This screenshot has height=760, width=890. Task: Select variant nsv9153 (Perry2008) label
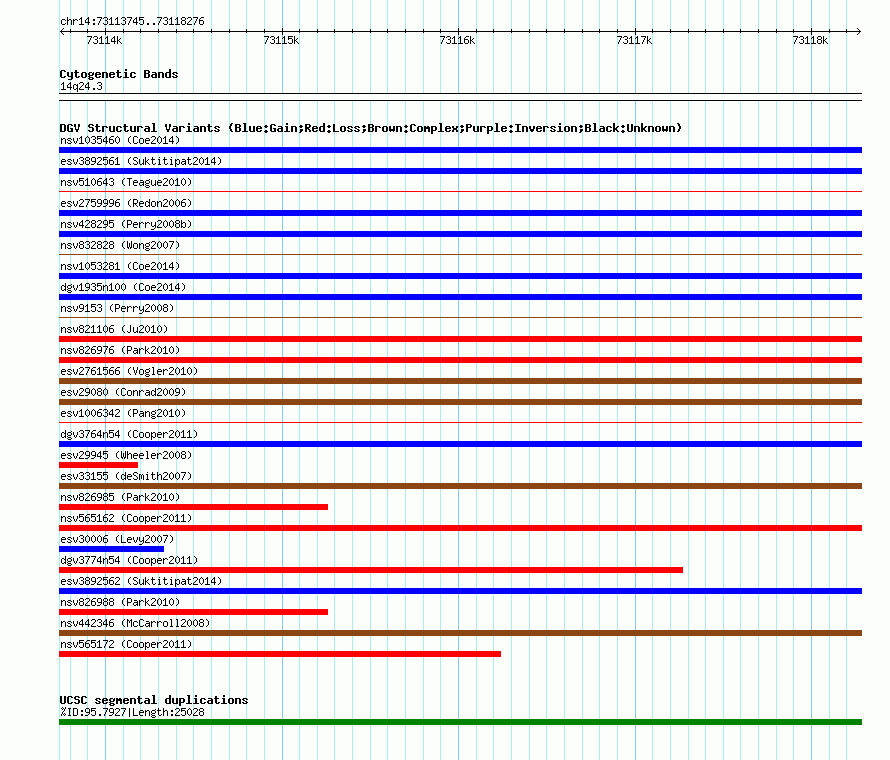pos(117,308)
